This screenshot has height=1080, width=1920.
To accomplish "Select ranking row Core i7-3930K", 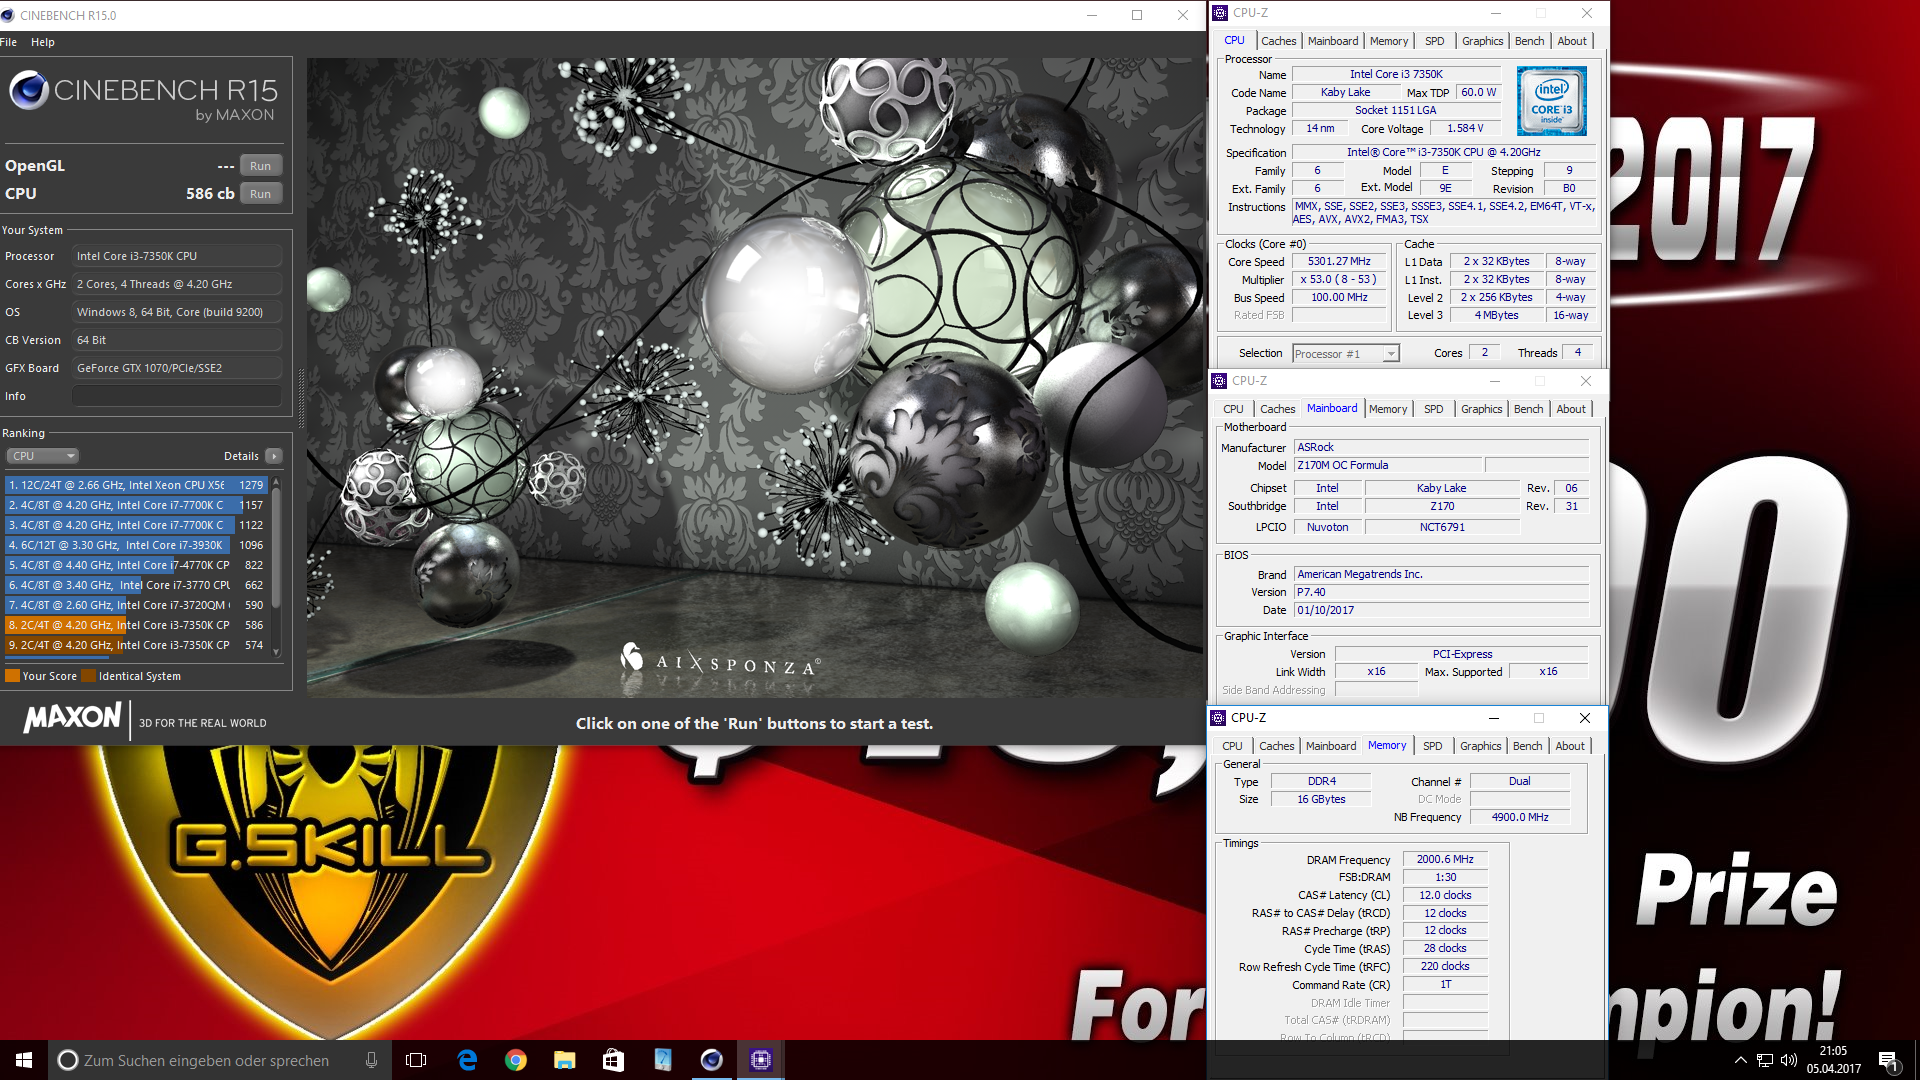I will (135, 545).
